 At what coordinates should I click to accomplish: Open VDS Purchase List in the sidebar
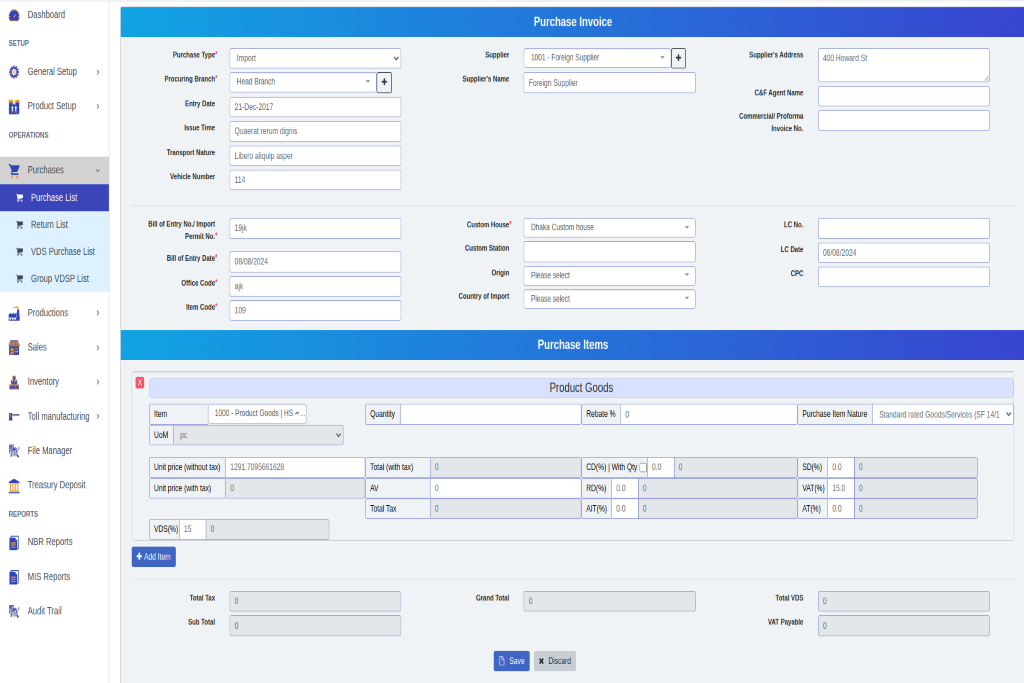tap(54, 252)
